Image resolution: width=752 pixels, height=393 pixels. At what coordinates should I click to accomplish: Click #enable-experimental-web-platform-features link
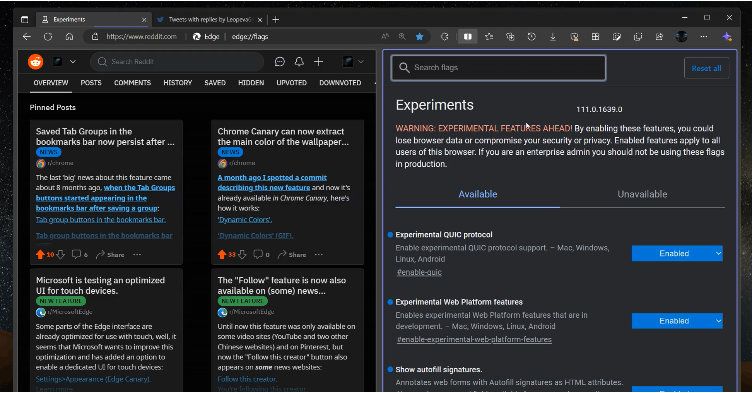474,339
